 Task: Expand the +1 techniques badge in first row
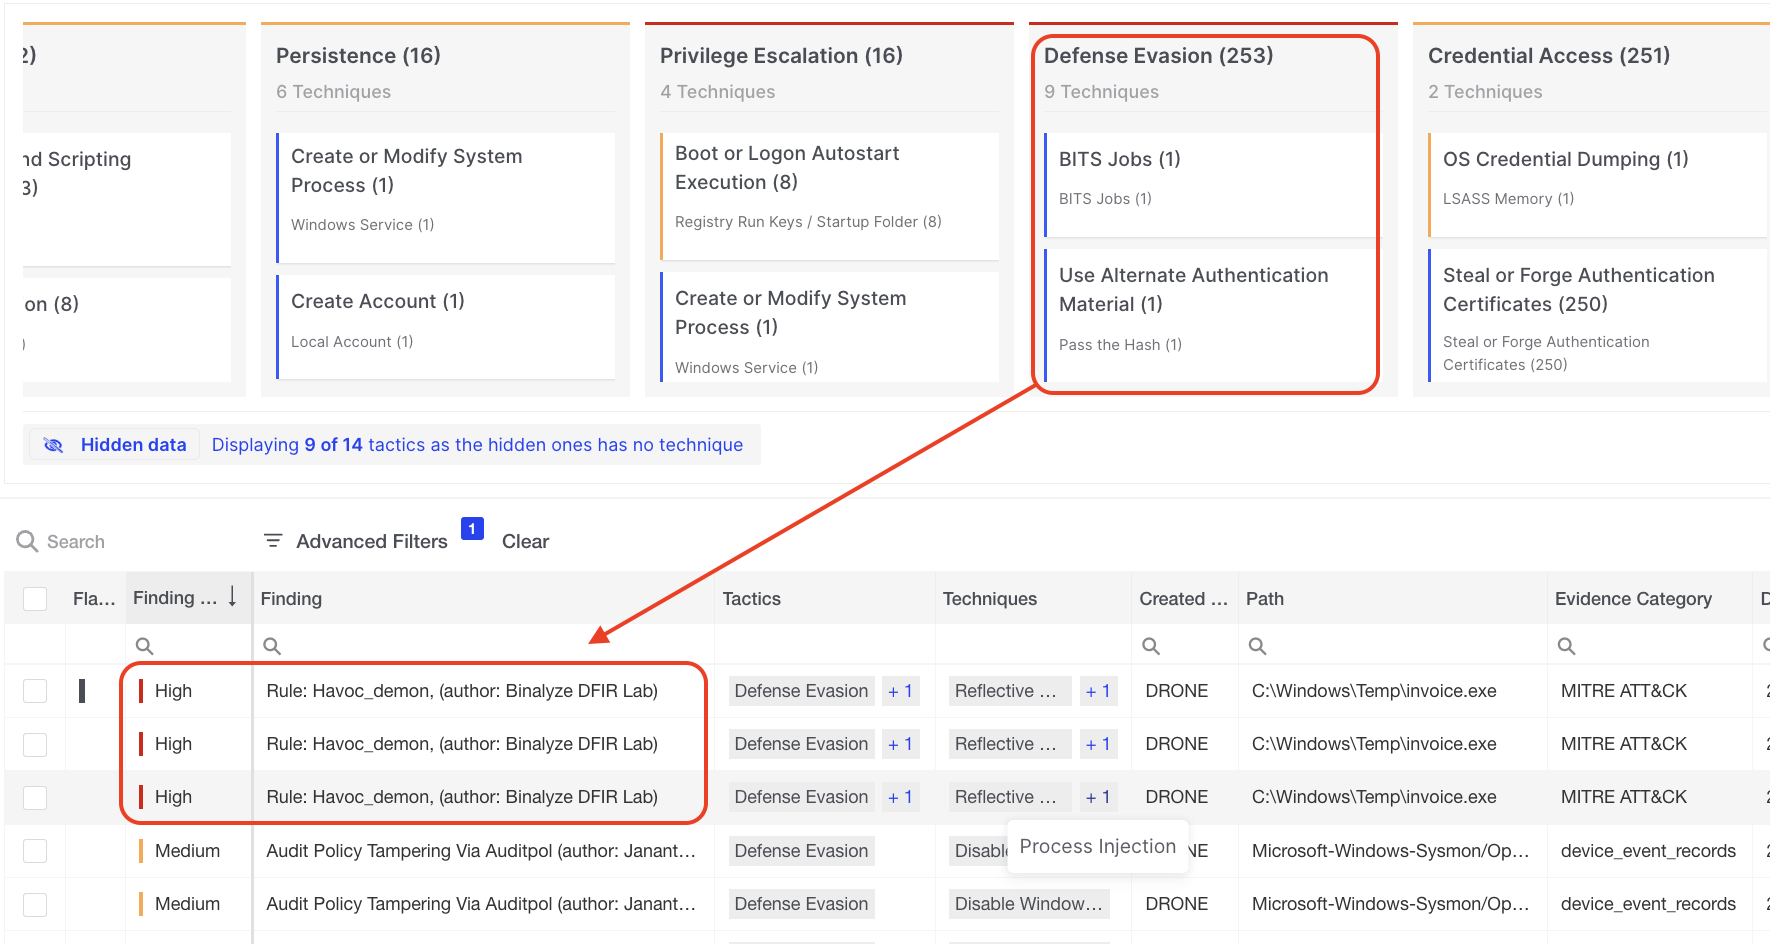click(x=1097, y=691)
